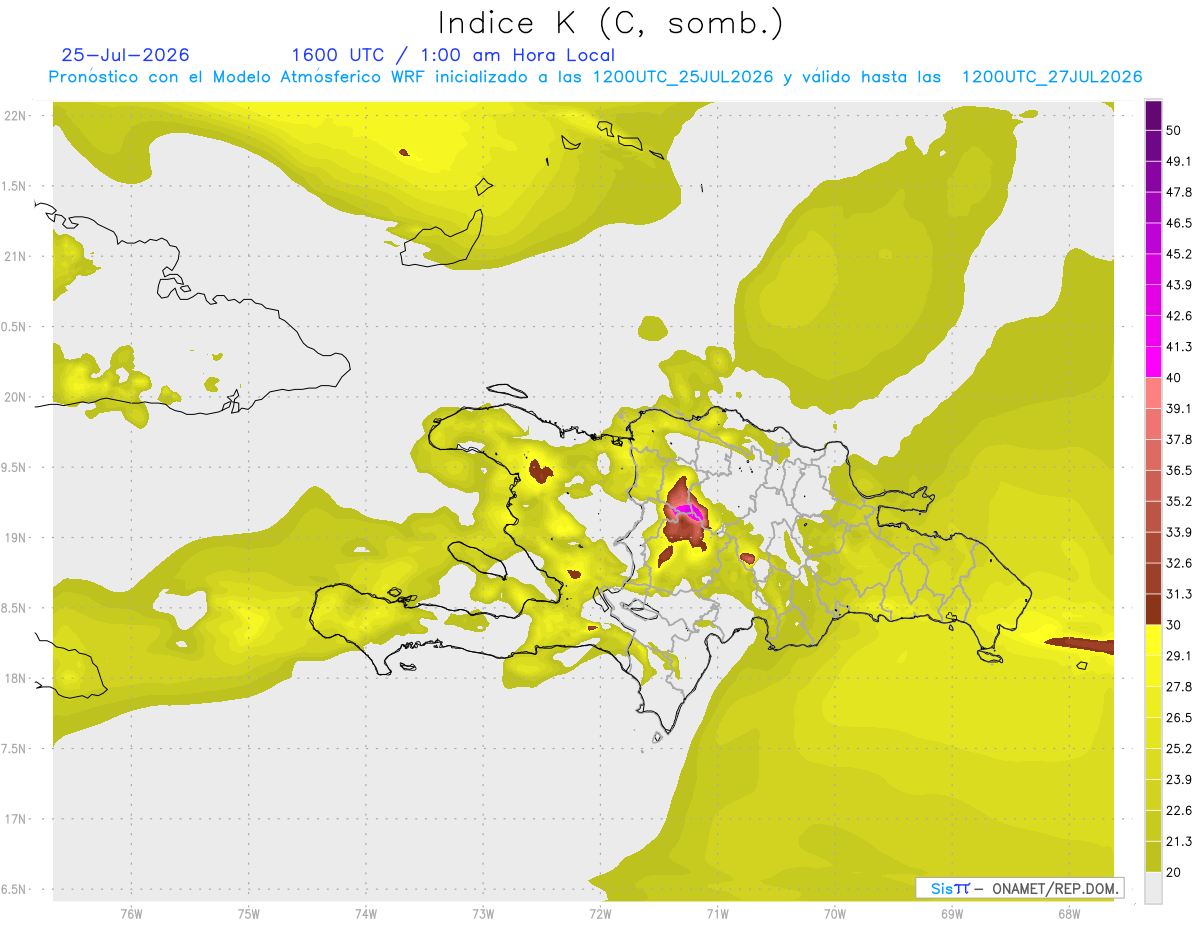Click the 1200UTC_25JUL2026 initialization text
The height and width of the screenshot is (927, 1200).
click(683, 77)
